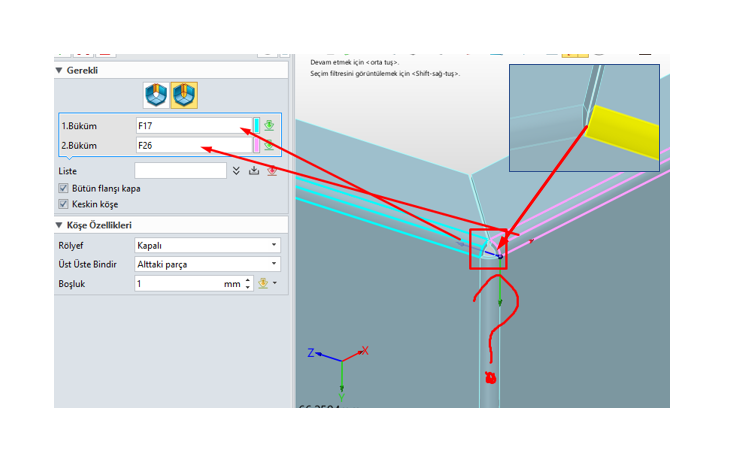Click the 'Seçim filtresini görüntülemek' hint text
The width and height of the screenshot is (744, 464).
pyautogui.click(x=385, y=74)
